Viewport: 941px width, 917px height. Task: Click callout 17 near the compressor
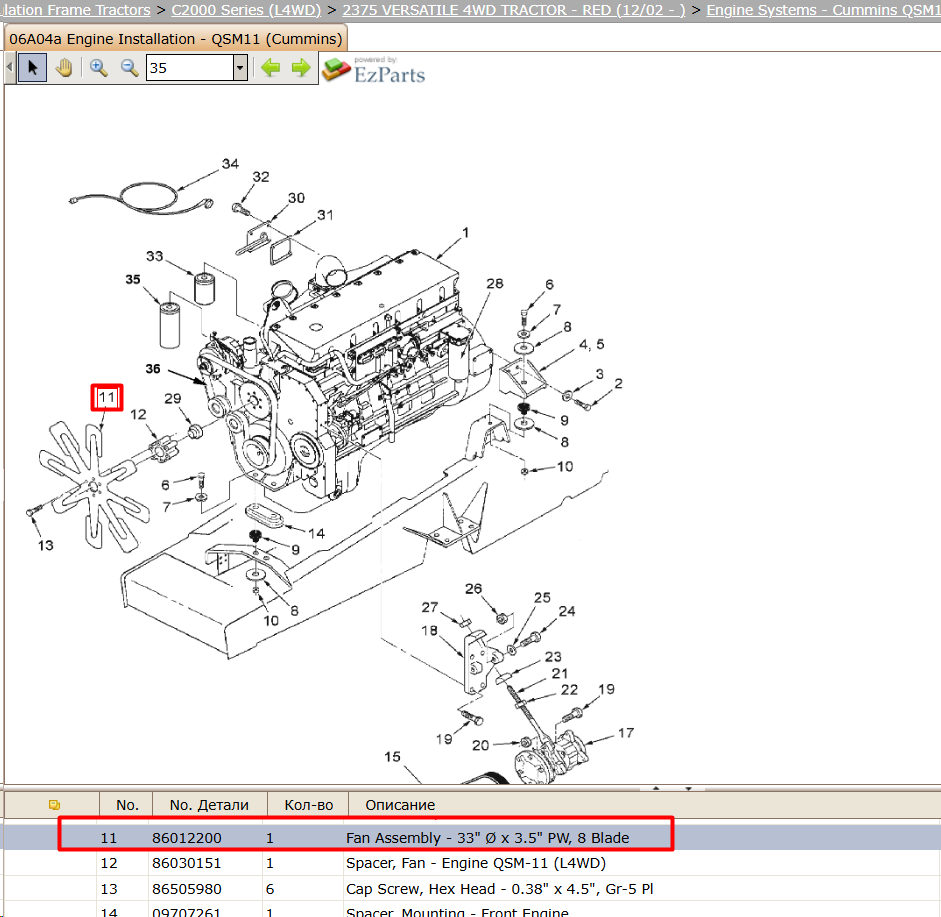pyautogui.click(x=626, y=733)
